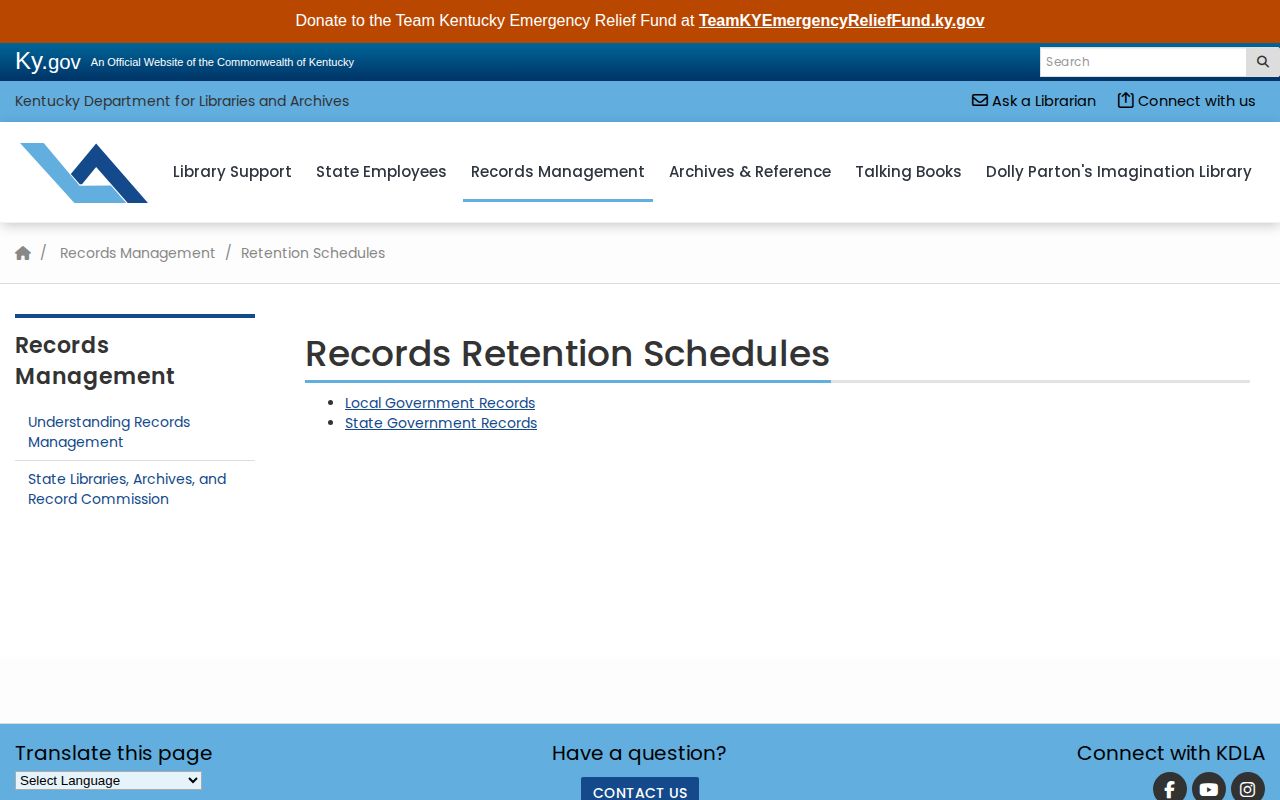
Task: Click the Ky.gov header link
Action: click(x=48, y=62)
